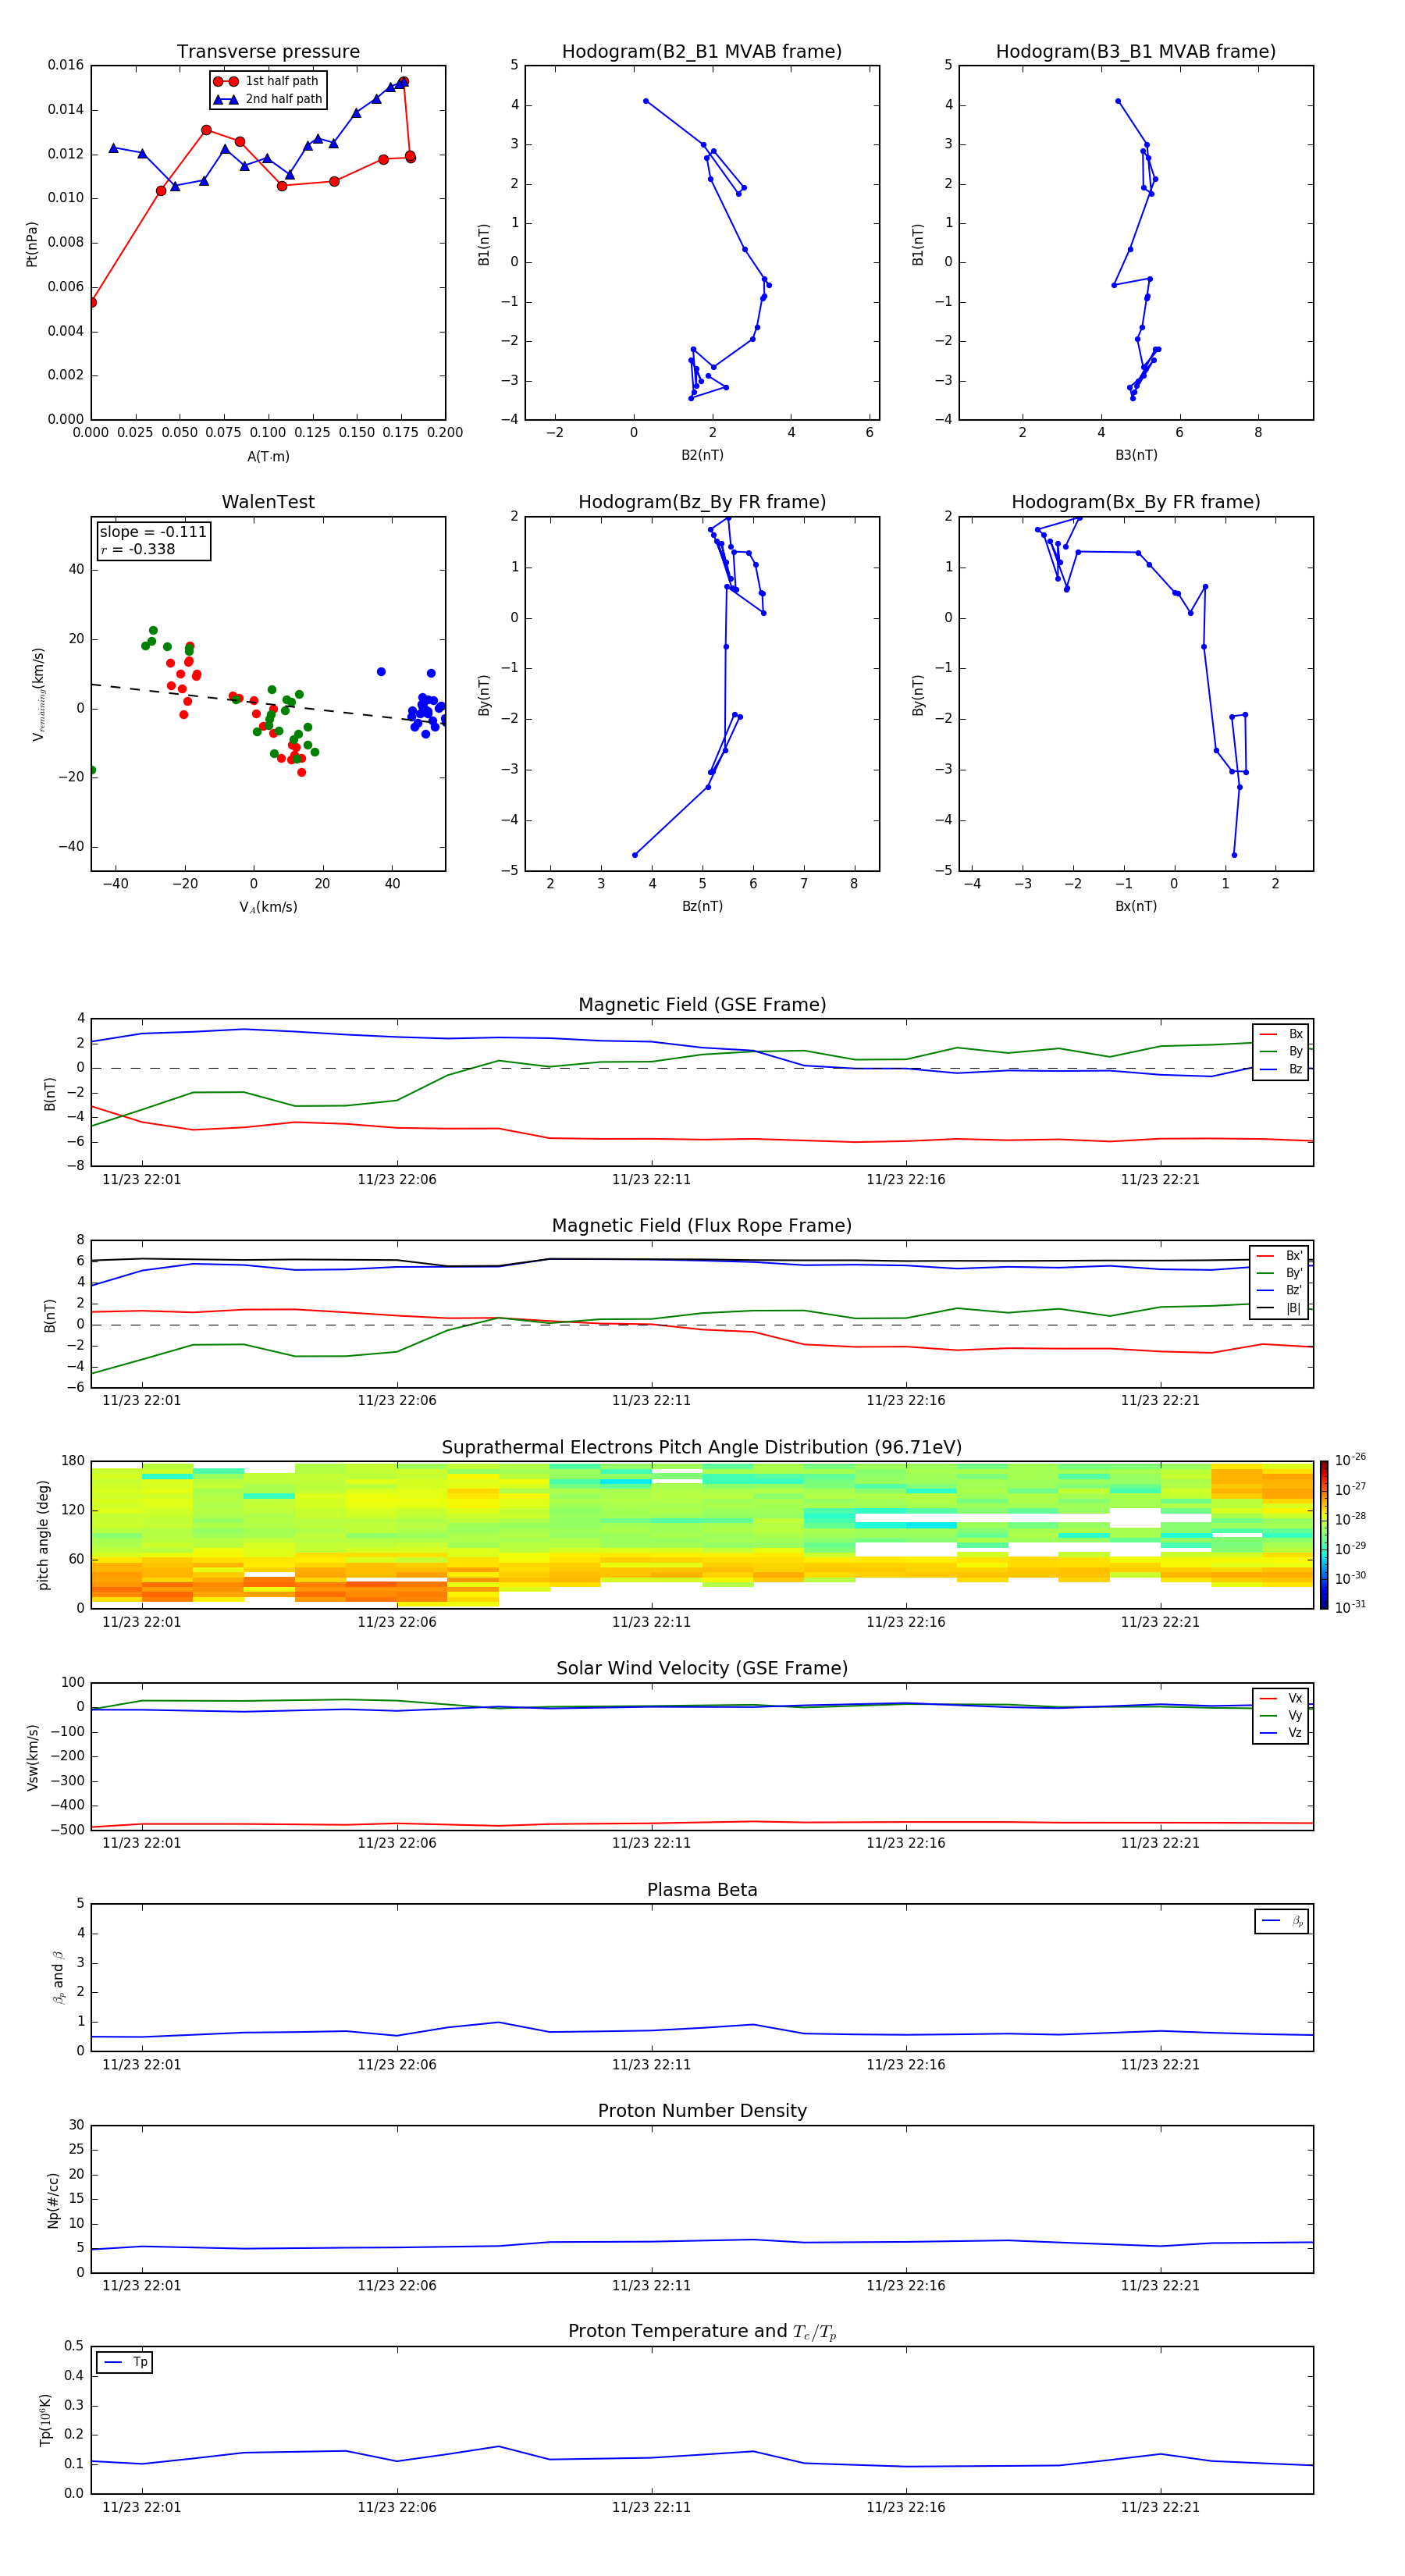
Task: Click the "V_A(km/s)" x-axis label of WalenTest
Action: [x=268, y=907]
